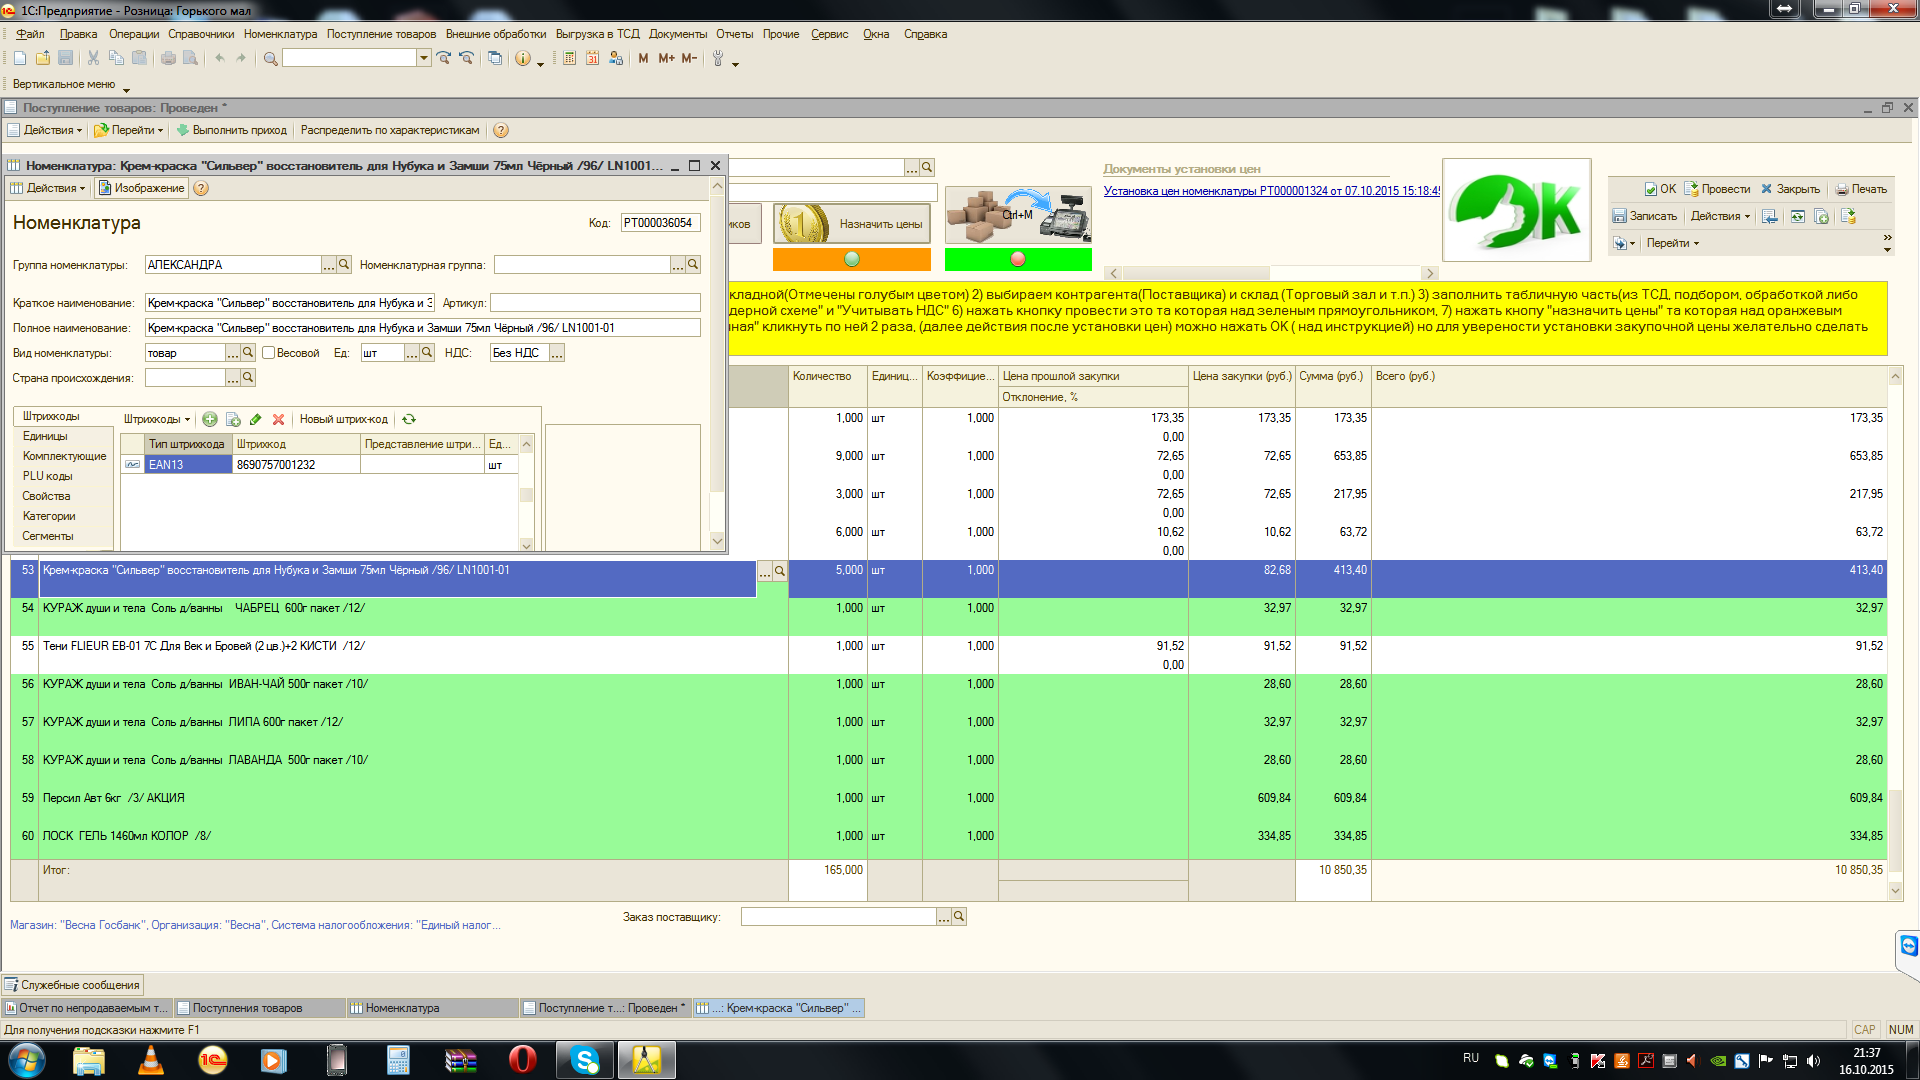This screenshot has width=1920, height=1080.
Task: Open the Отчеты menu
Action: [x=734, y=34]
